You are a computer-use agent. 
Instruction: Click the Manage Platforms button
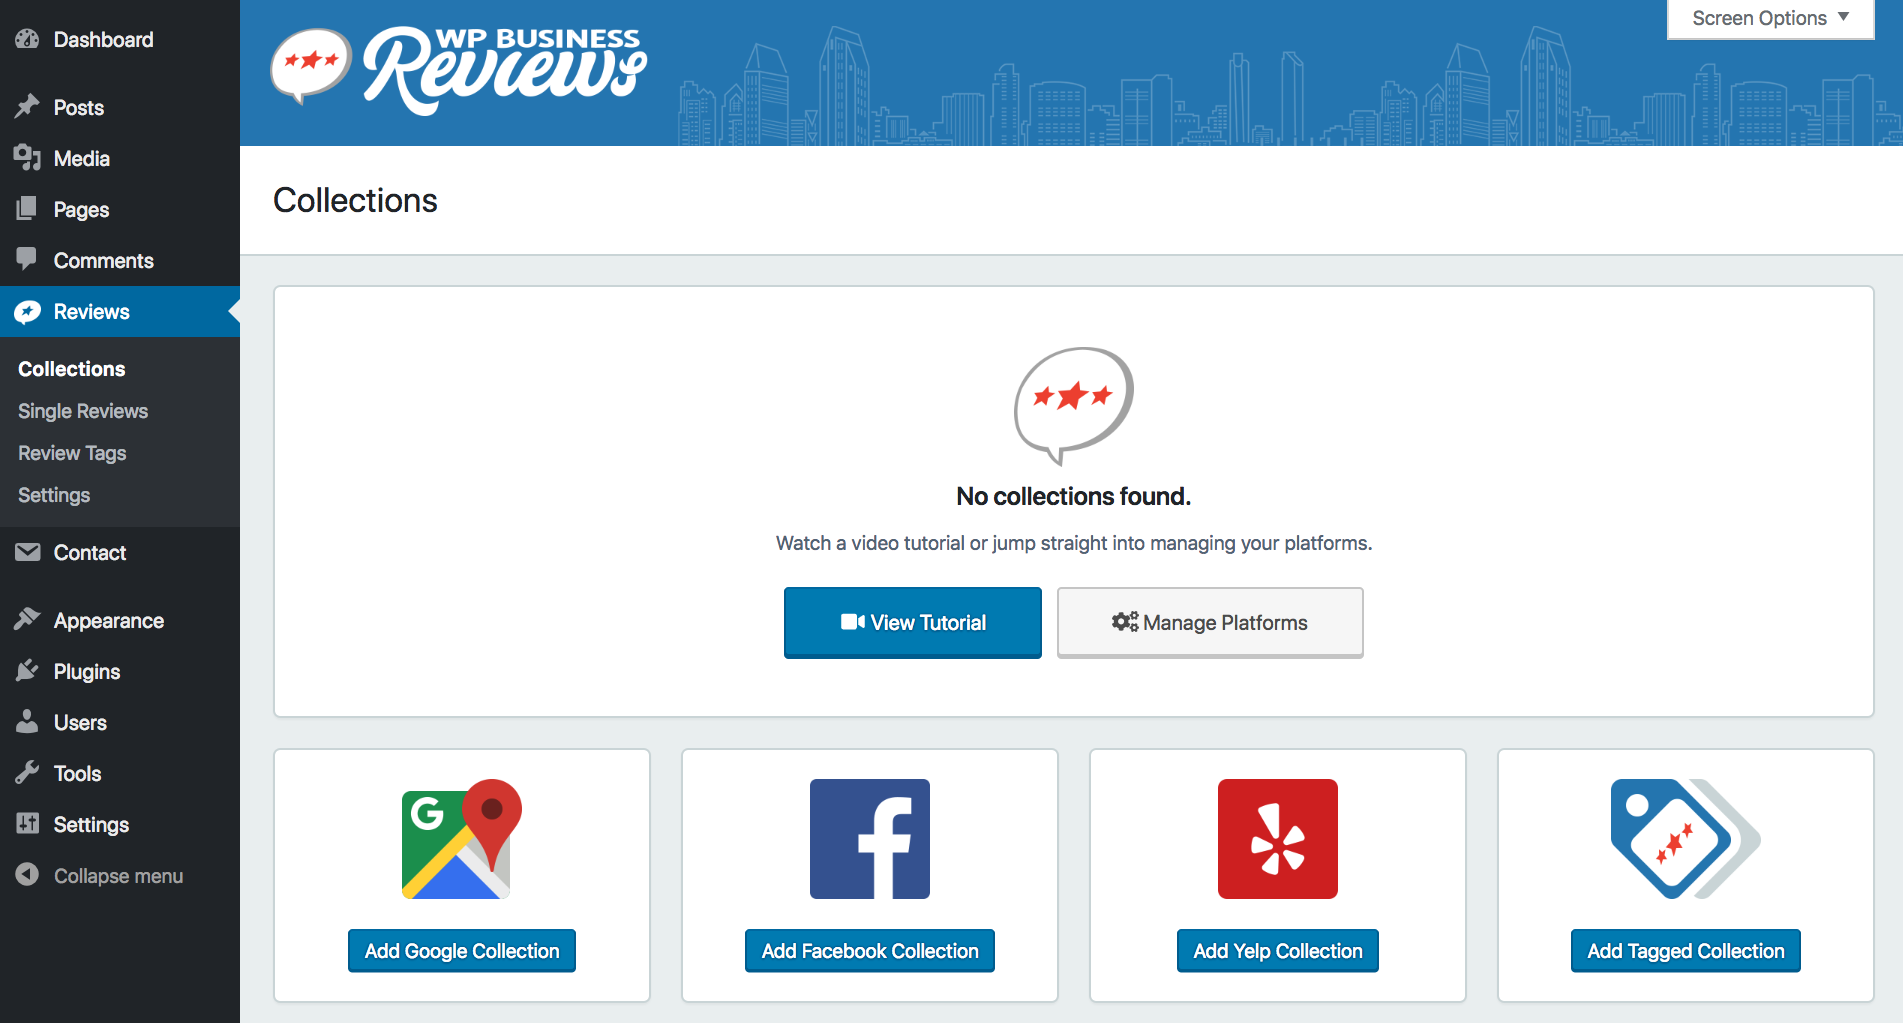pyautogui.click(x=1210, y=622)
